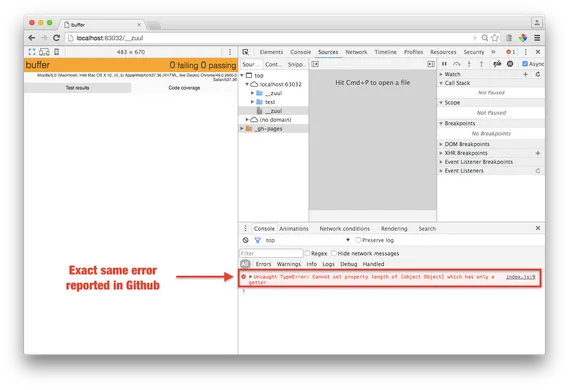Image resolution: width=570 pixels, height=390 pixels.
Task: Click the trash extension icon in toolbar
Action: click(x=509, y=38)
